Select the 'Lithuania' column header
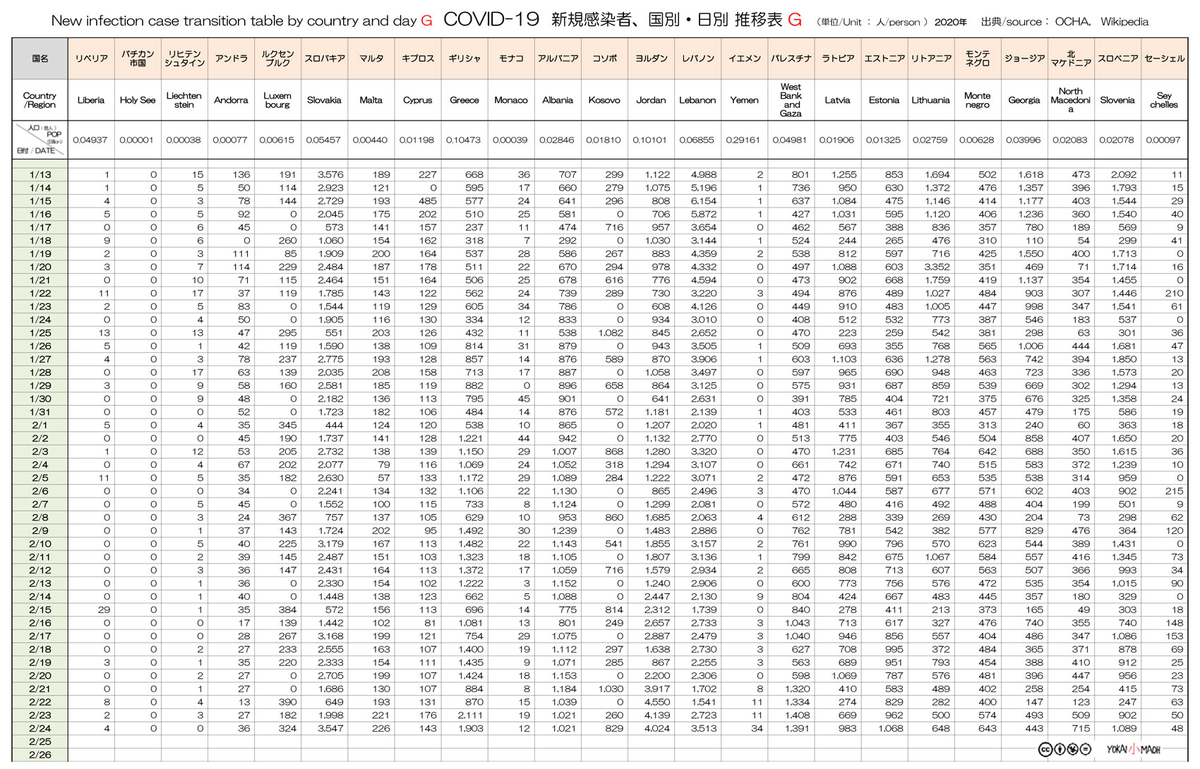 click(931, 100)
